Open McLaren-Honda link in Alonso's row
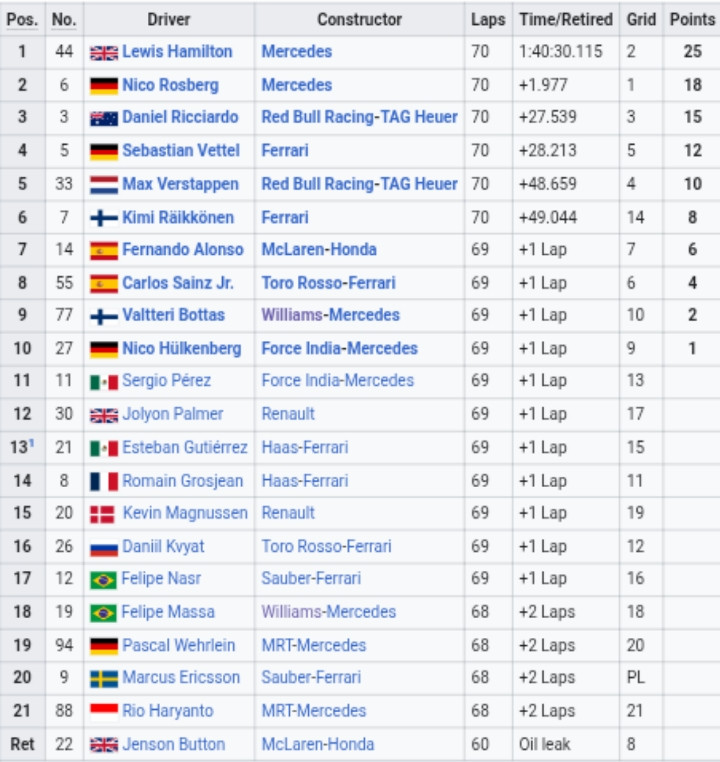The image size is (720, 762). [319, 249]
